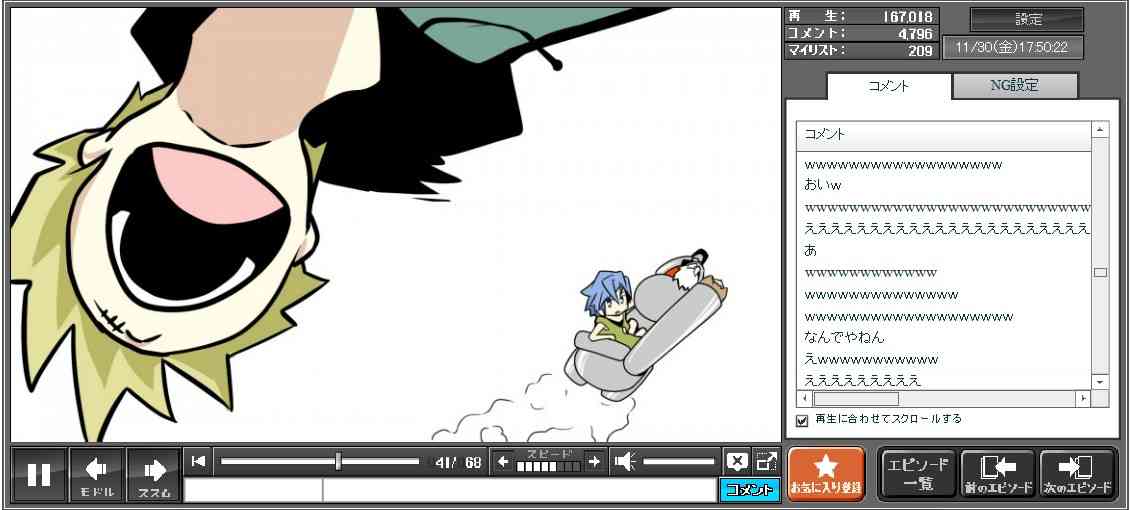This screenshot has height=510, width=1131.
Task: Decrease playback speed with left arrow
Action: (x=504, y=461)
